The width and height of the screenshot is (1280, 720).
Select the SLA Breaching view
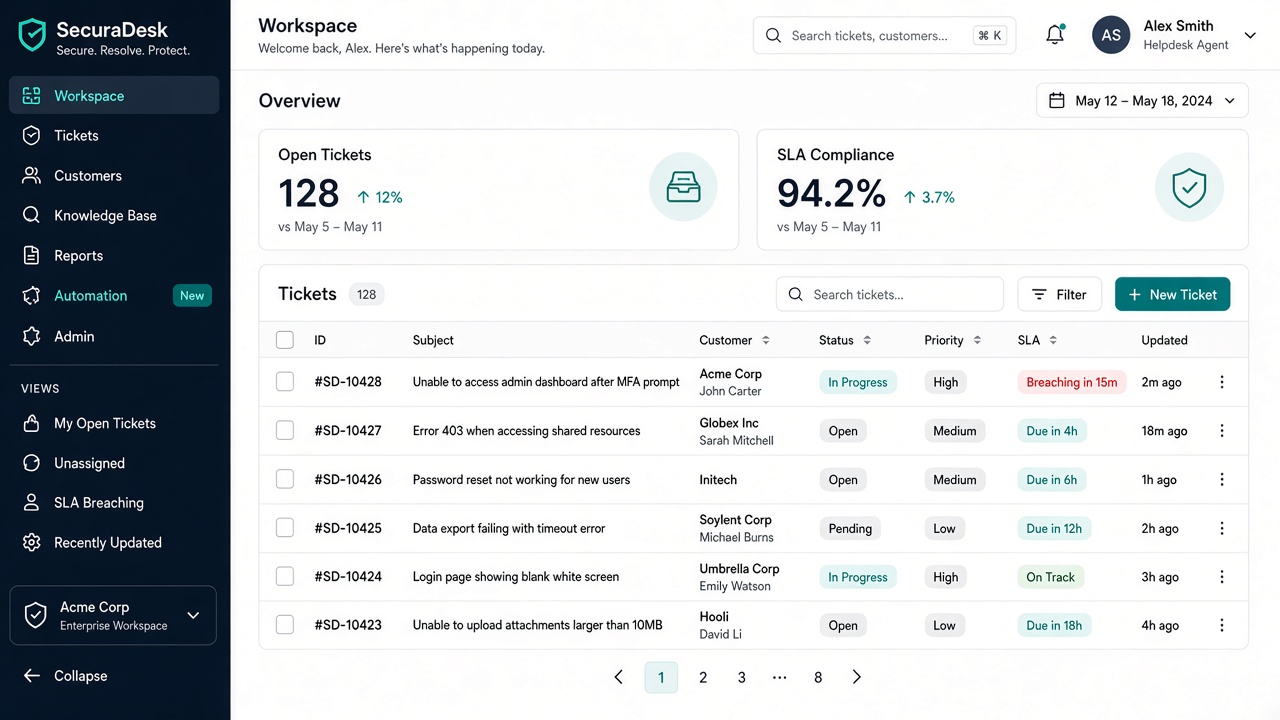(x=114, y=503)
